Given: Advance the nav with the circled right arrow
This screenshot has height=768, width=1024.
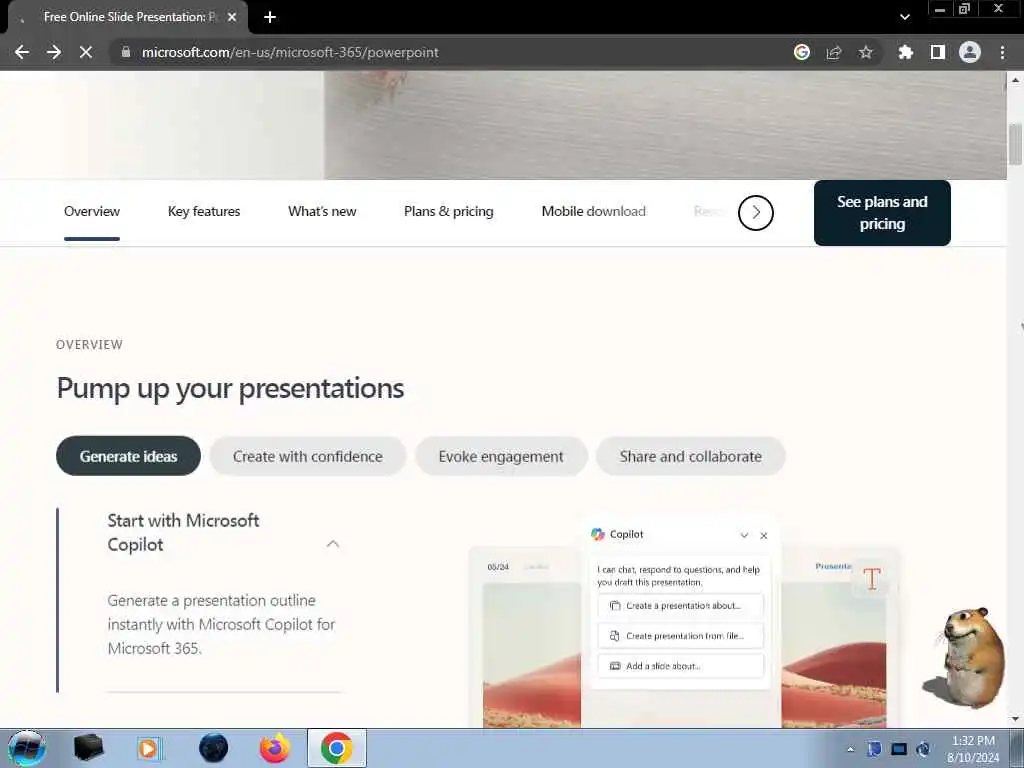Looking at the screenshot, I should [x=756, y=212].
